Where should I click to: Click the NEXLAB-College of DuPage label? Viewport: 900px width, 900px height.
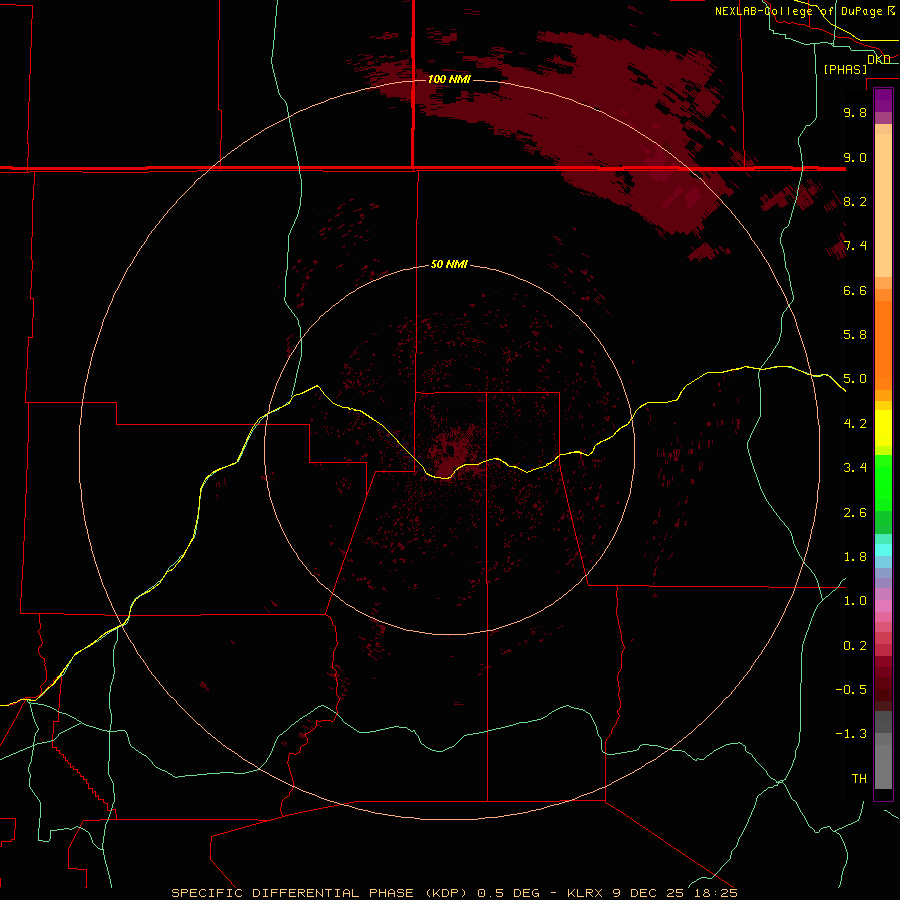point(805,11)
